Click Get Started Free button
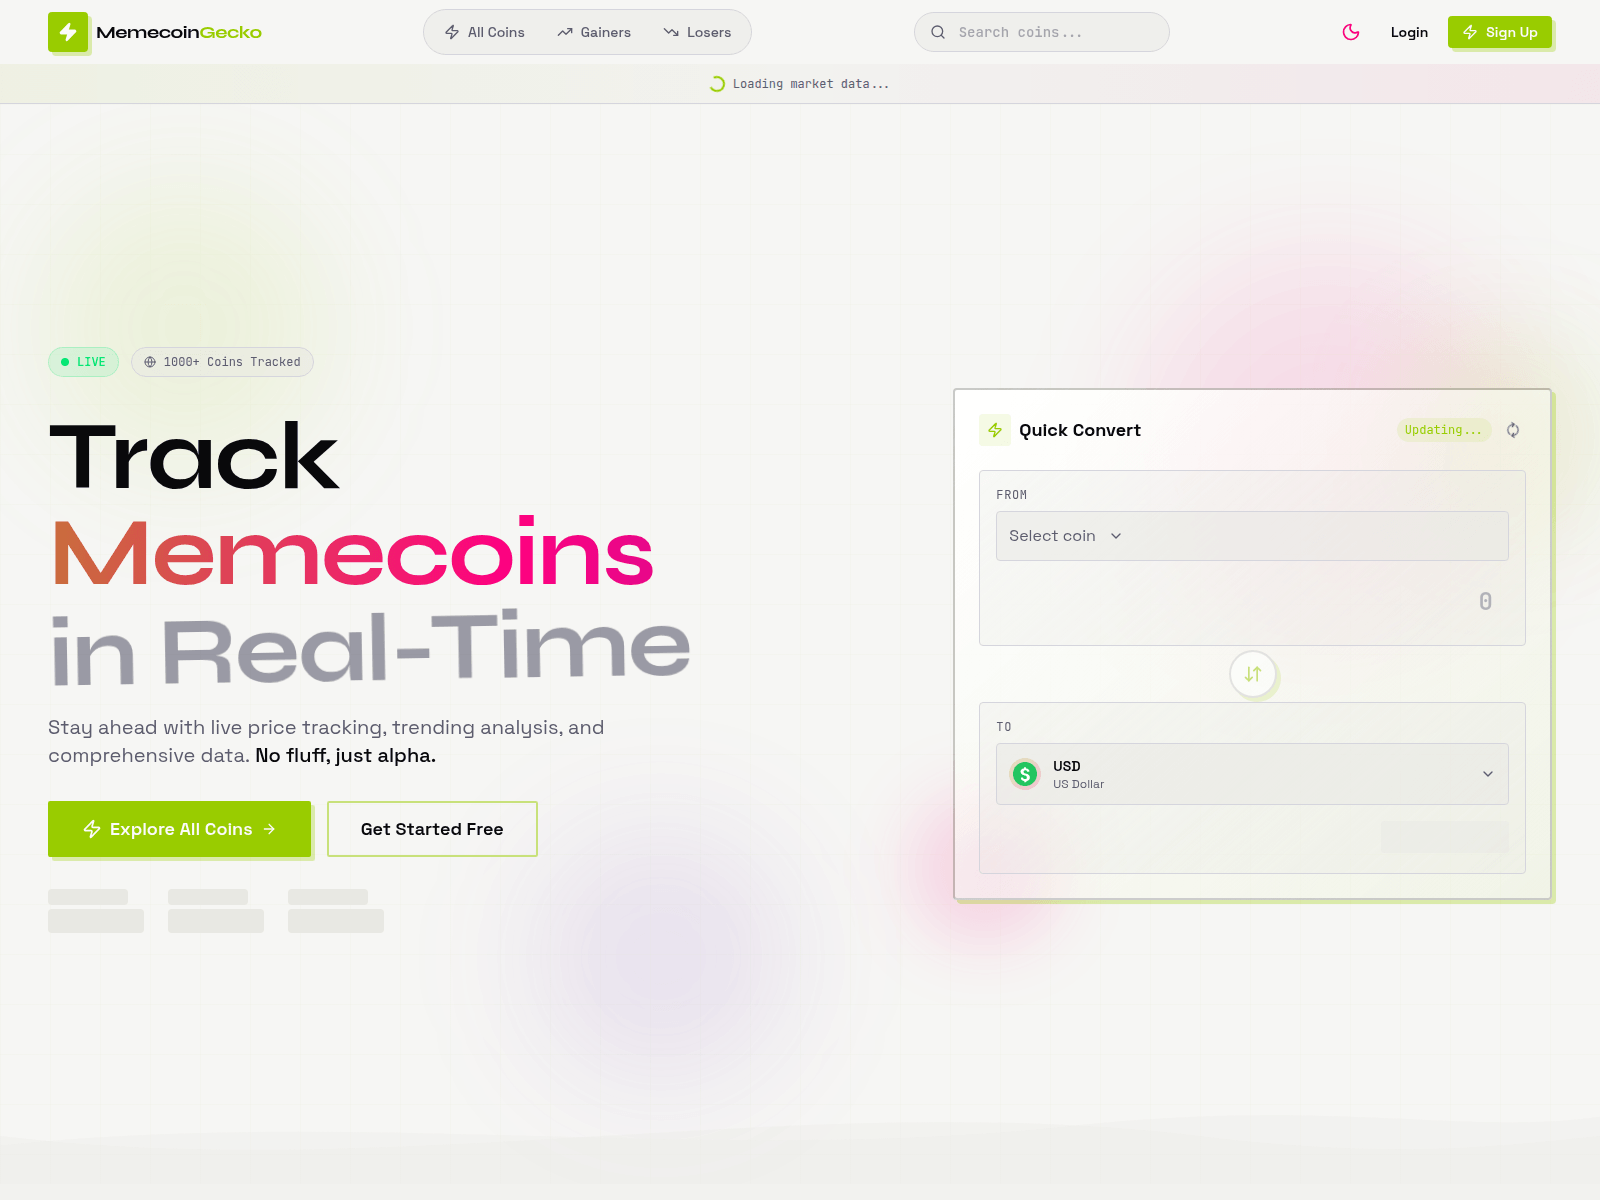 (432, 829)
